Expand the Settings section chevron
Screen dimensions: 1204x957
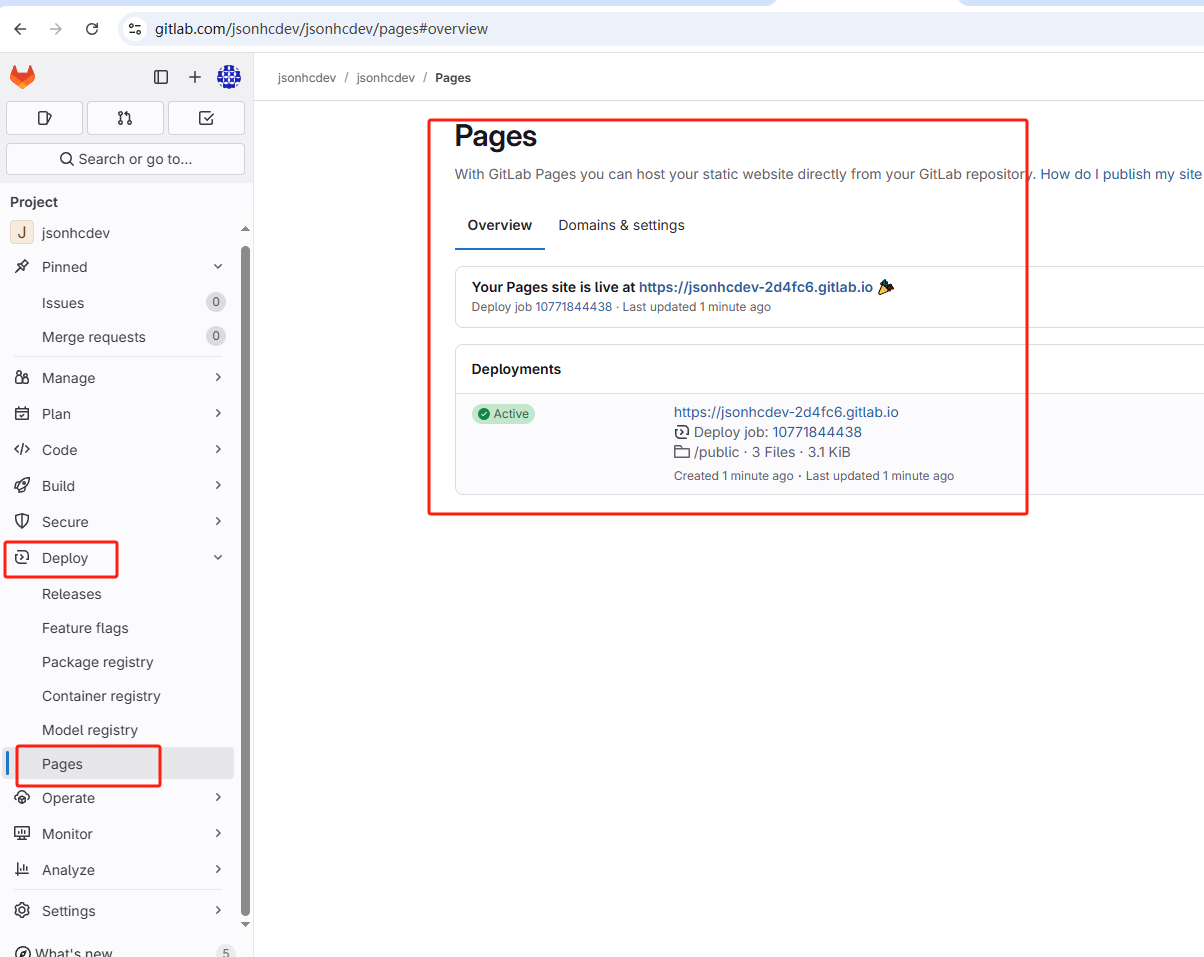pos(218,911)
